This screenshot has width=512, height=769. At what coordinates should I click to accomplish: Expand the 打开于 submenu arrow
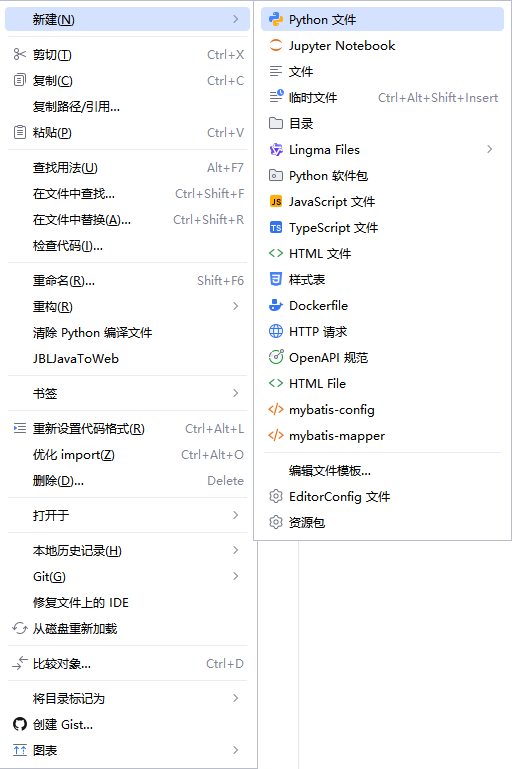click(236, 515)
